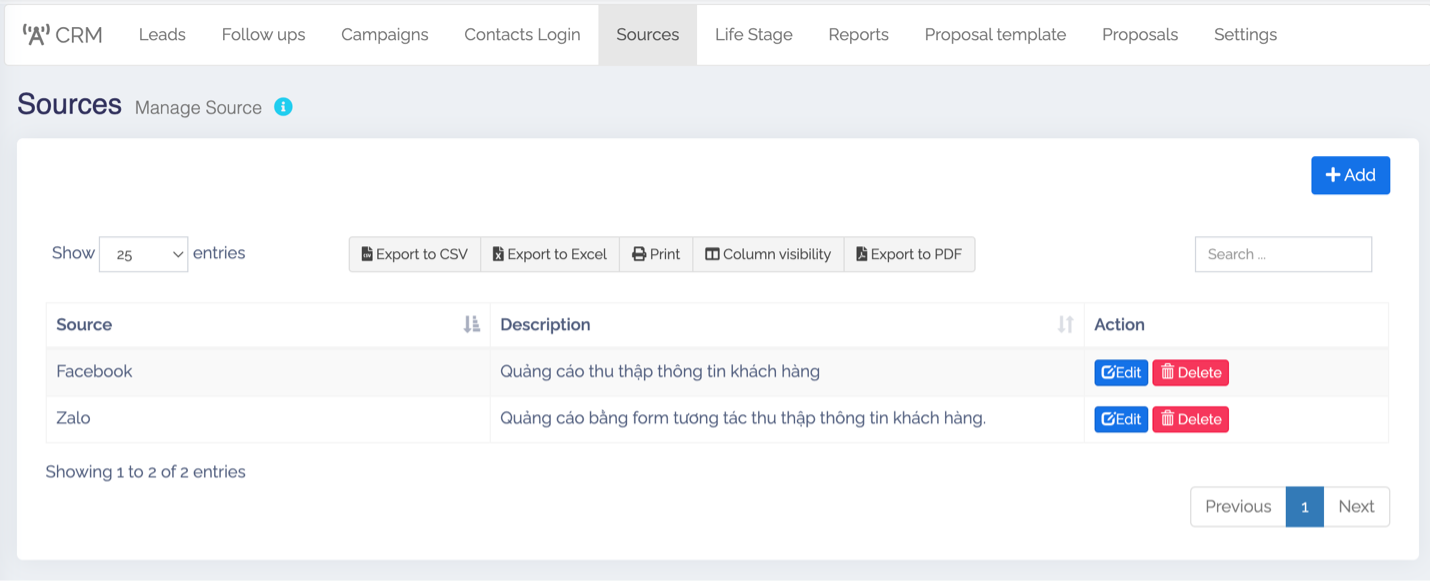
Task: Go to Proposal template tab
Action: 995,35
